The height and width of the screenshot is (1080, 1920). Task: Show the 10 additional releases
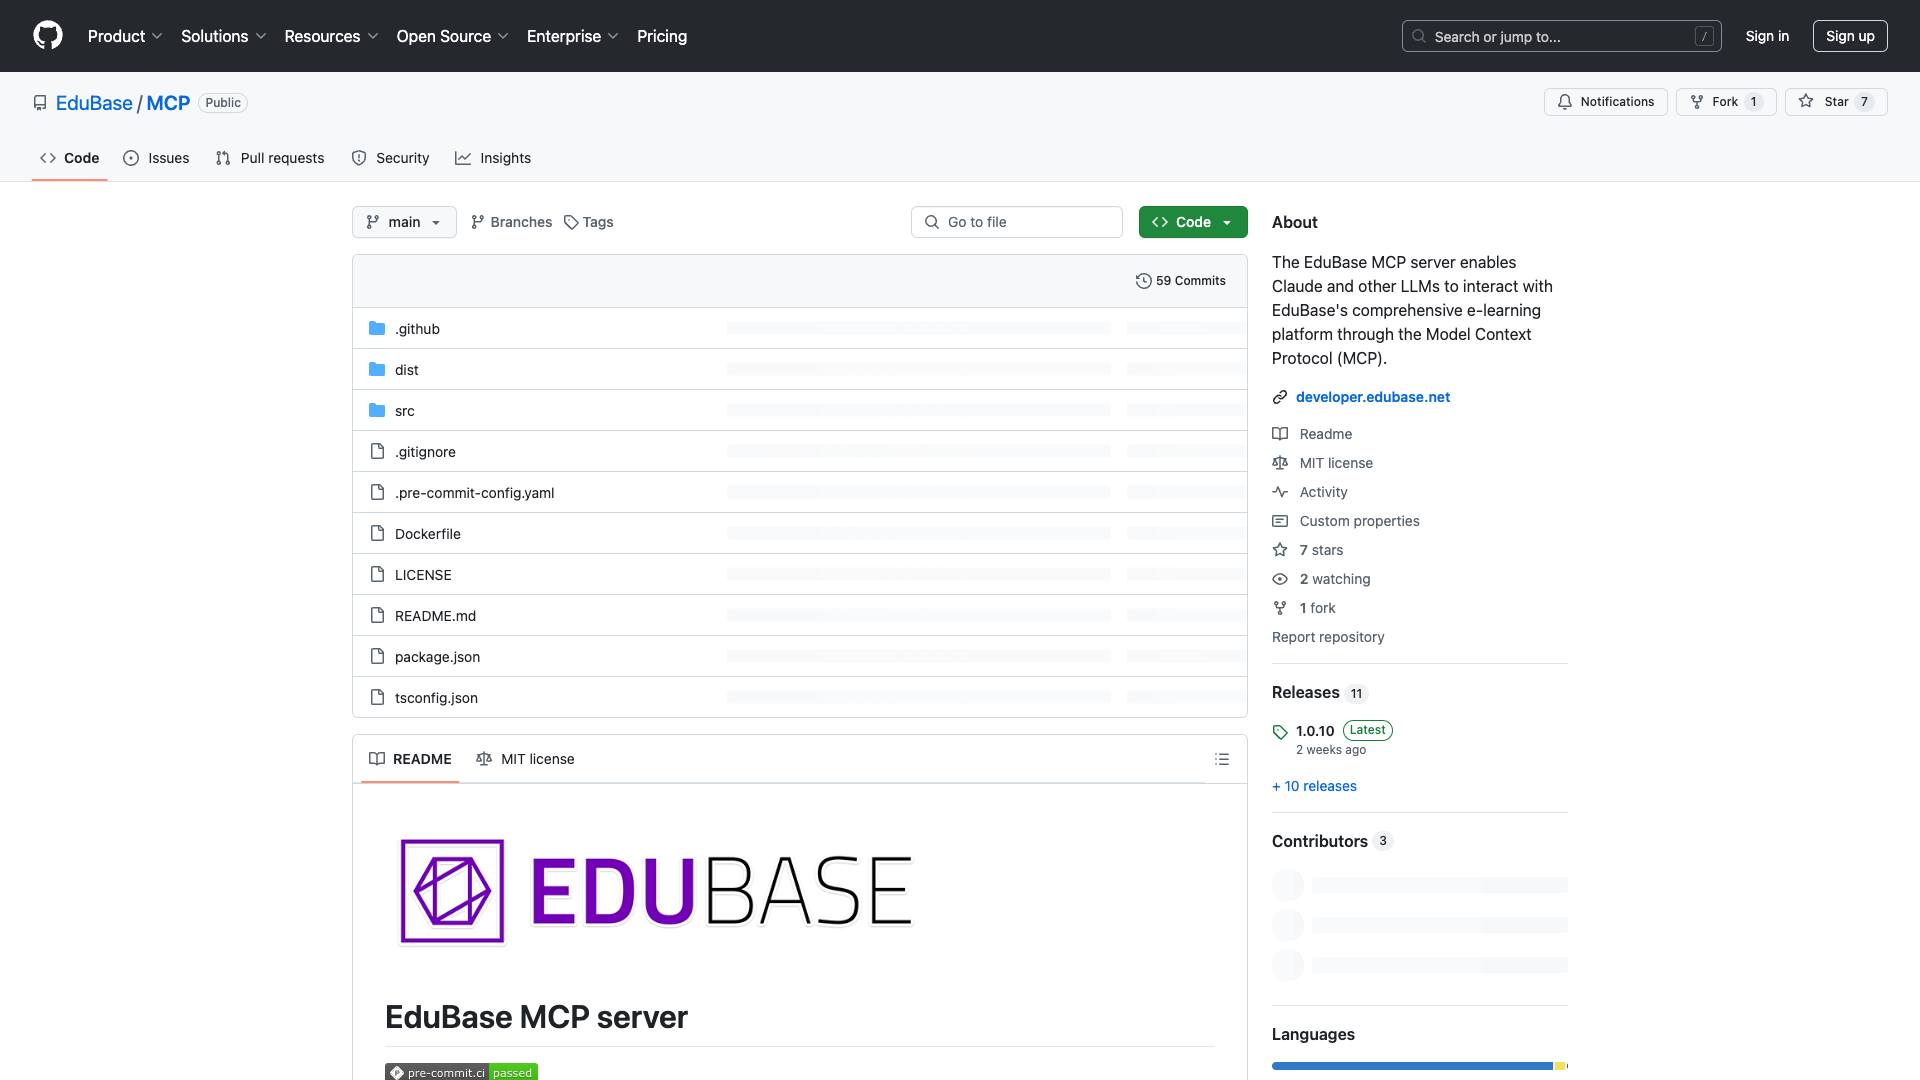[x=1314, y=786]
